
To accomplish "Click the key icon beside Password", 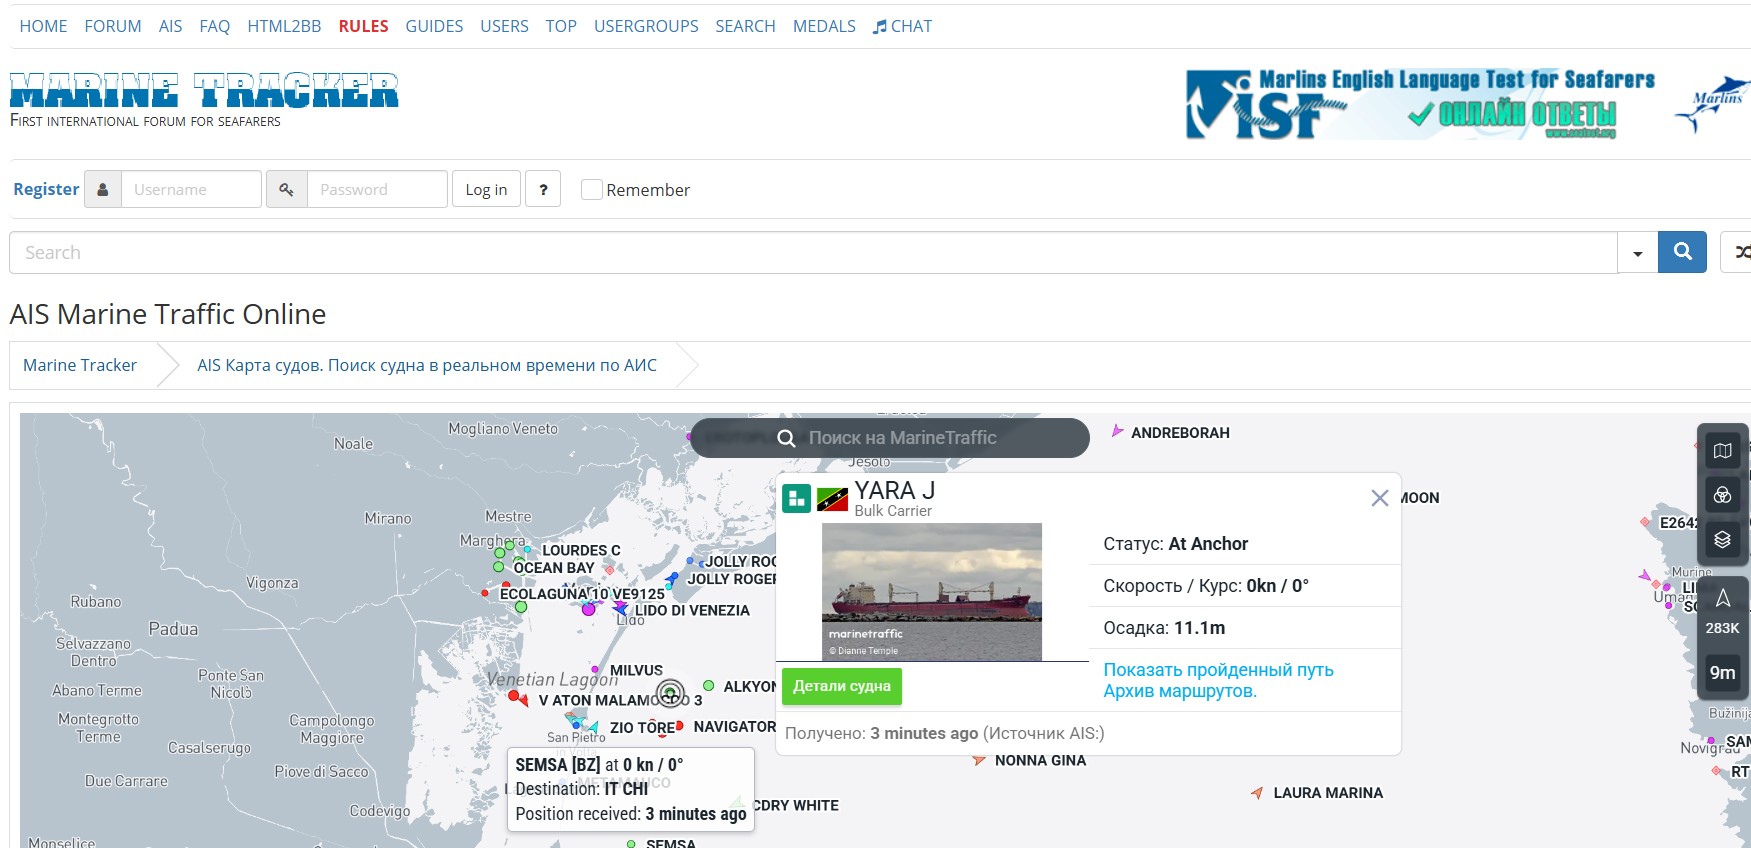I will (286, 189).
